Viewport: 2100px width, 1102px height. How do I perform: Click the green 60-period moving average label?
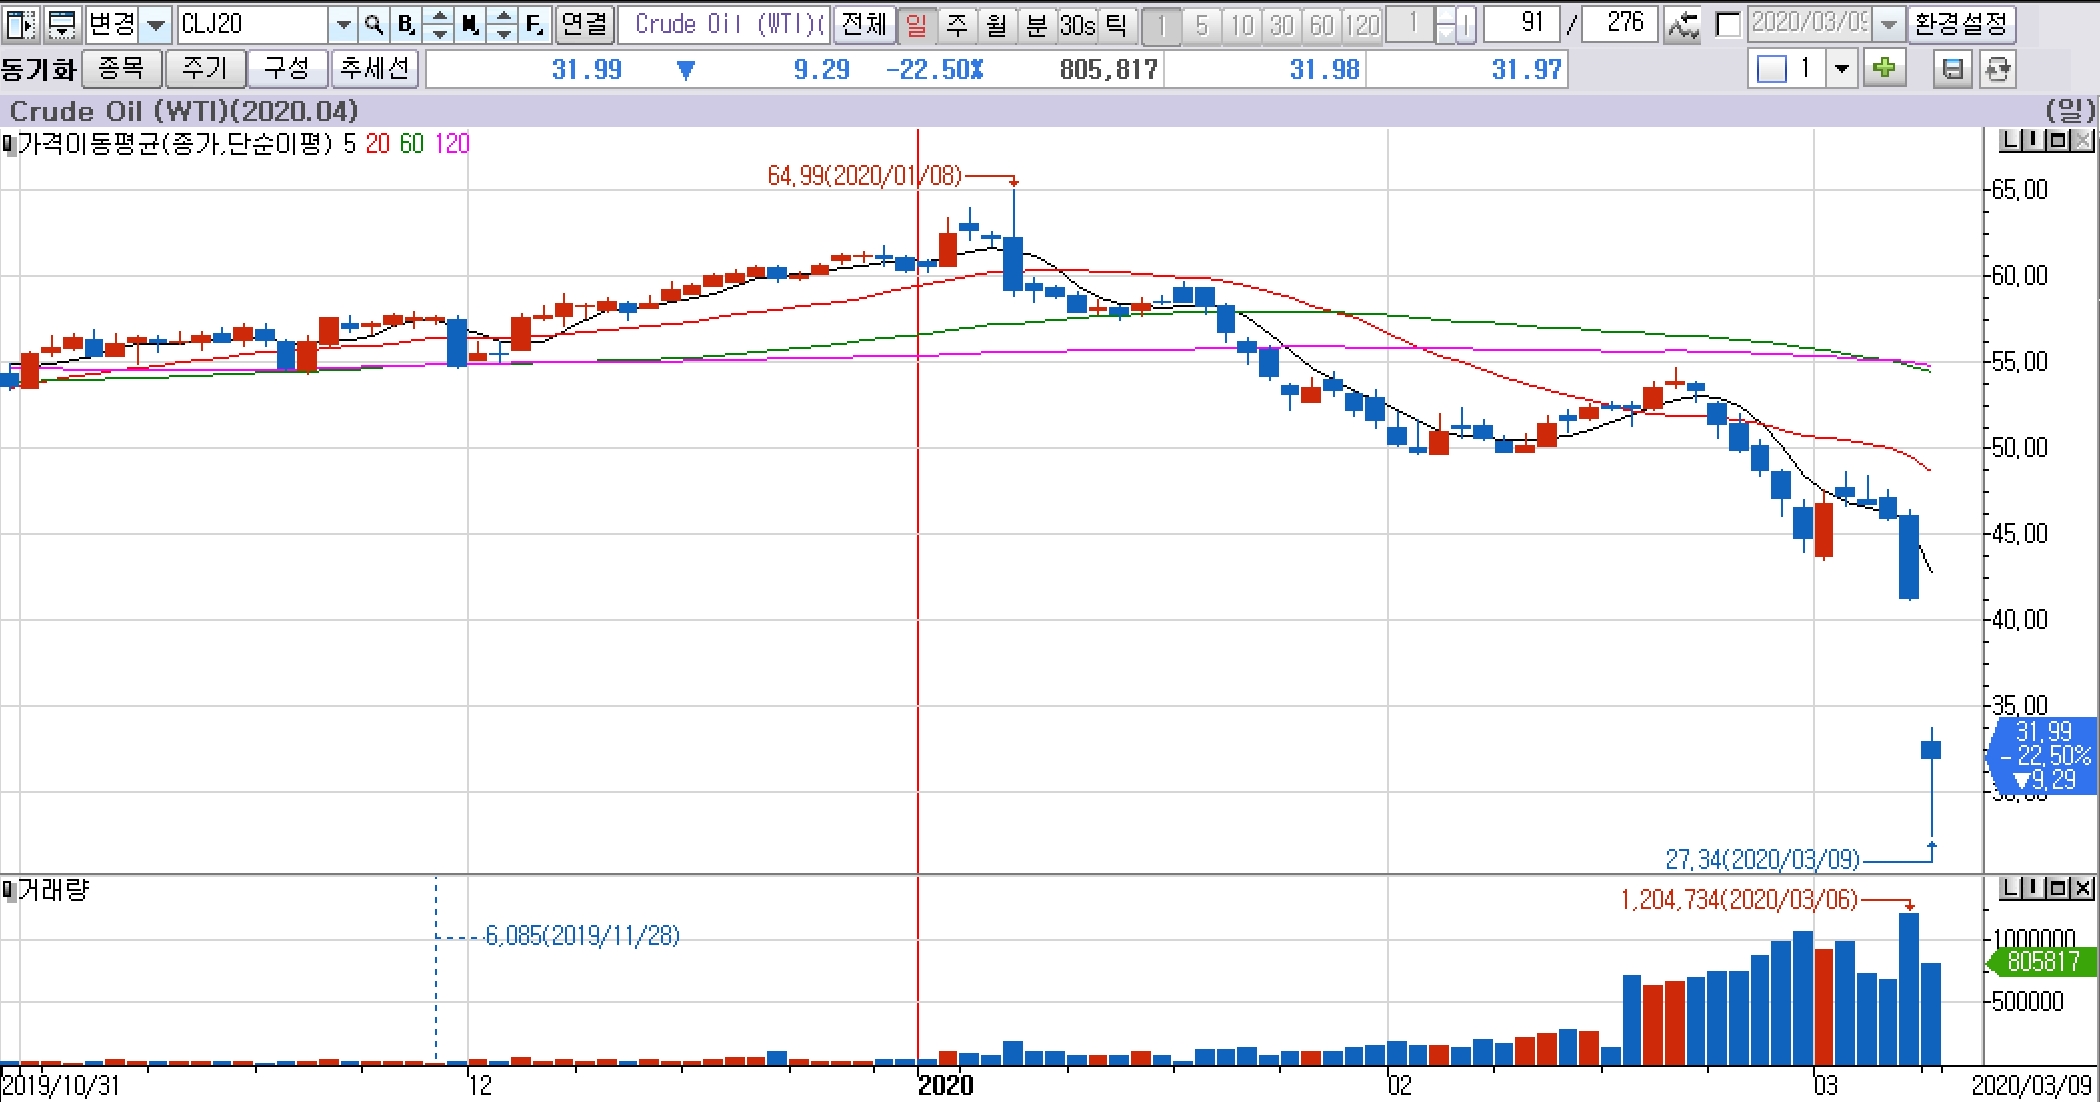[412, 144]
